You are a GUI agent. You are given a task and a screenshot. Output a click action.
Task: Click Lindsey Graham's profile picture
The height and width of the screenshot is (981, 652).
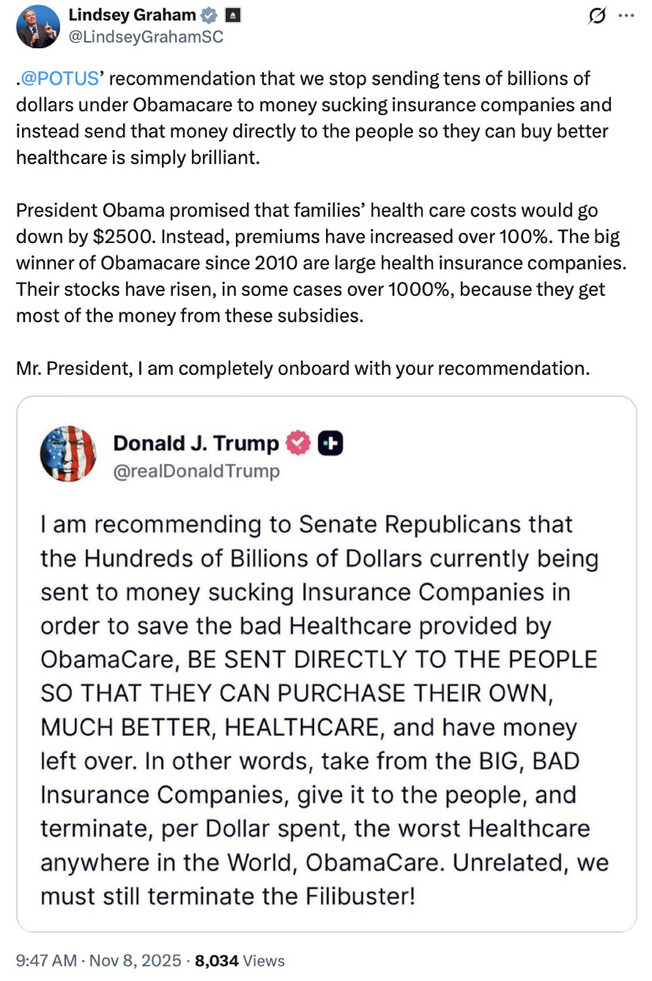click(x=33, y=26)
